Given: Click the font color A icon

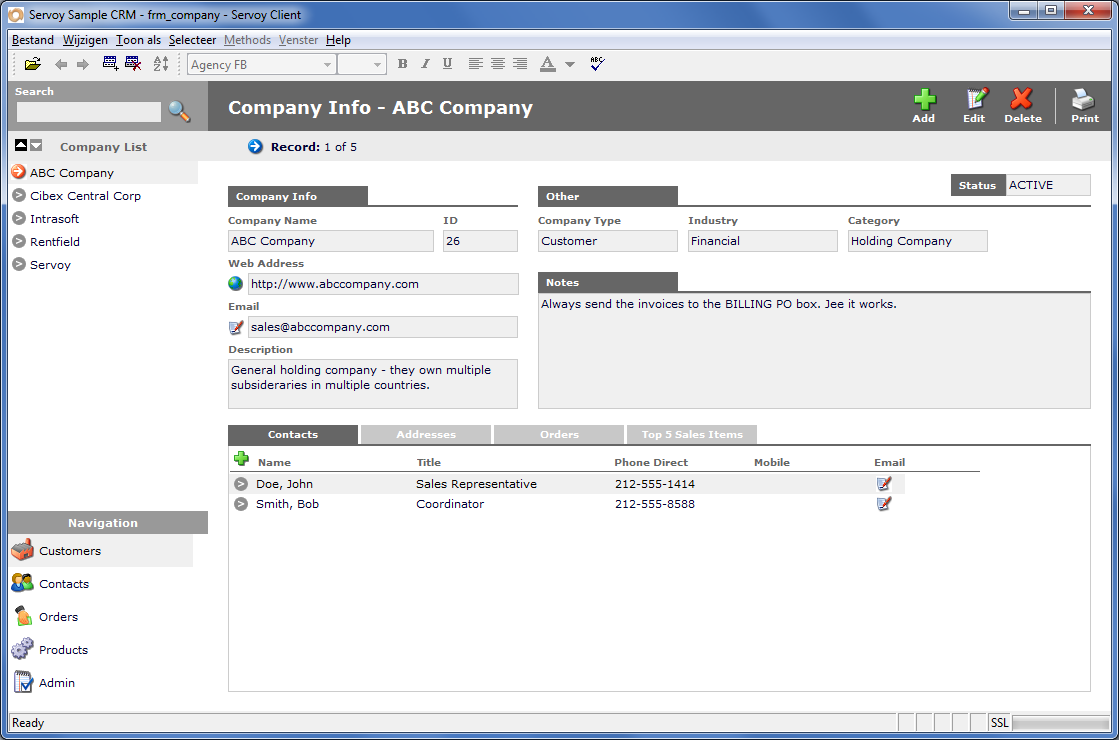Looking at the screenshot, I should click(547, 64).
